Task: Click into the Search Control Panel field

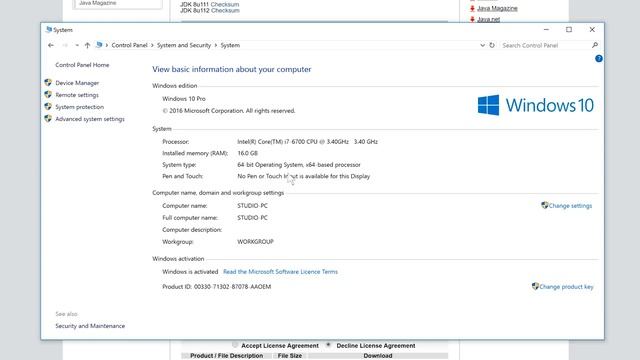Action: (x=545, y=45)
